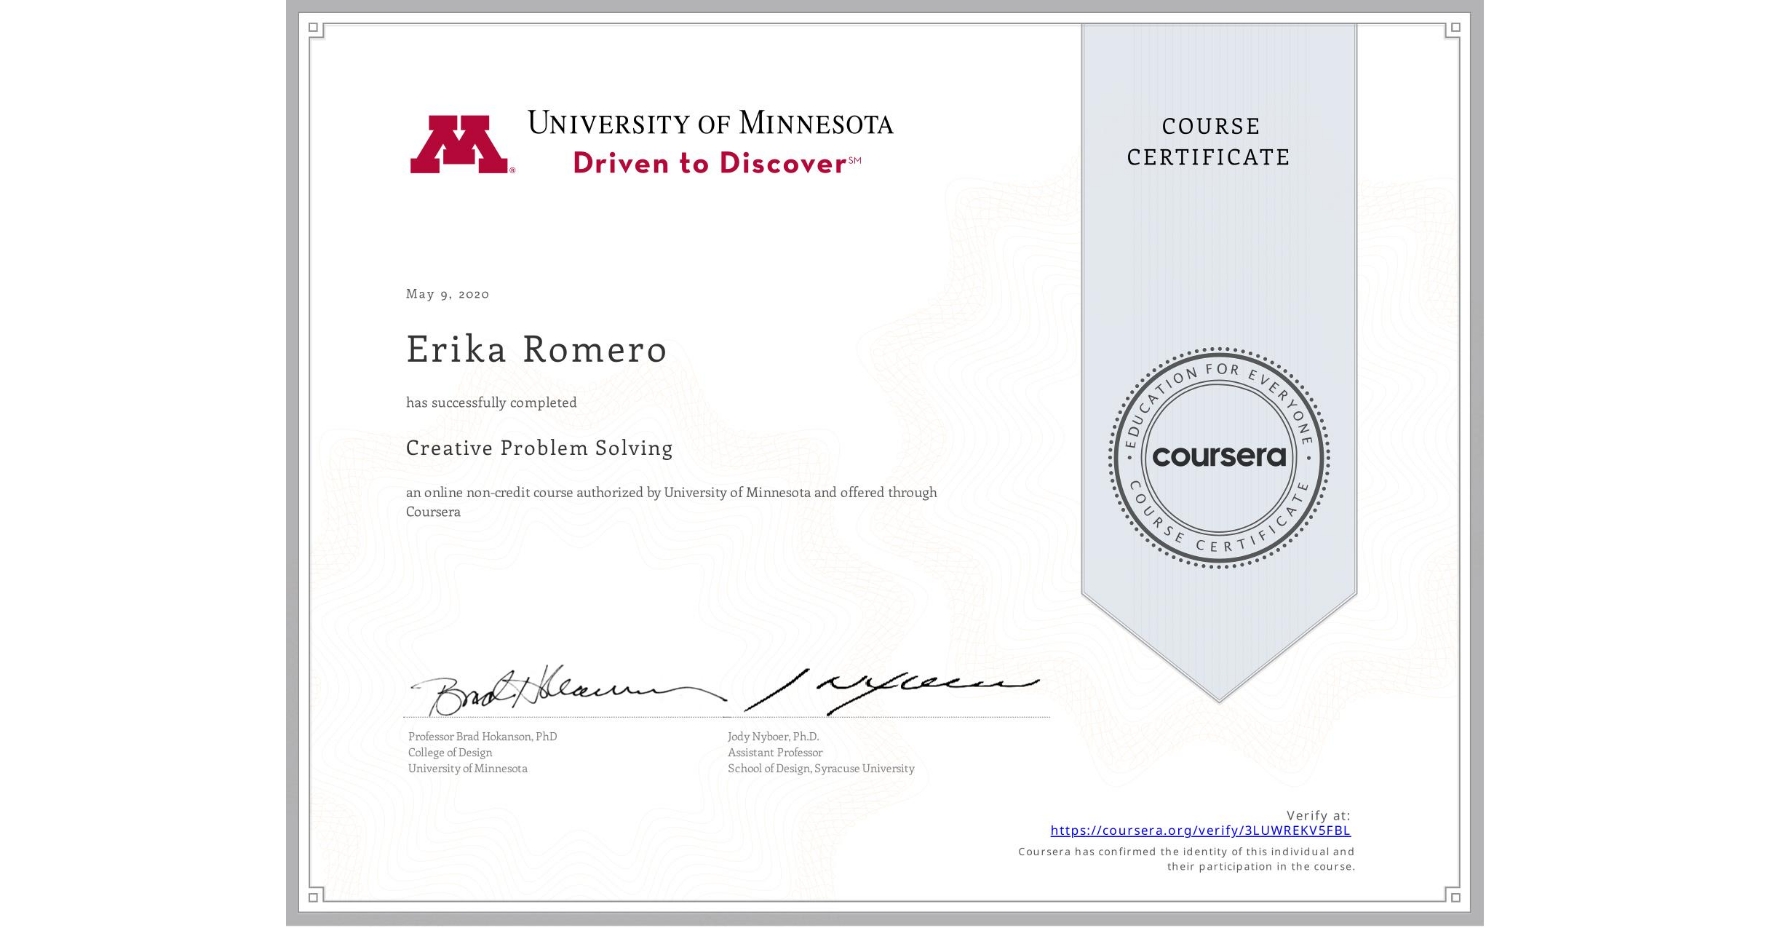The image size is (1772, 928).
Task: Select the course title 'Creative Problem Solving'
Action: pos(538,448)
